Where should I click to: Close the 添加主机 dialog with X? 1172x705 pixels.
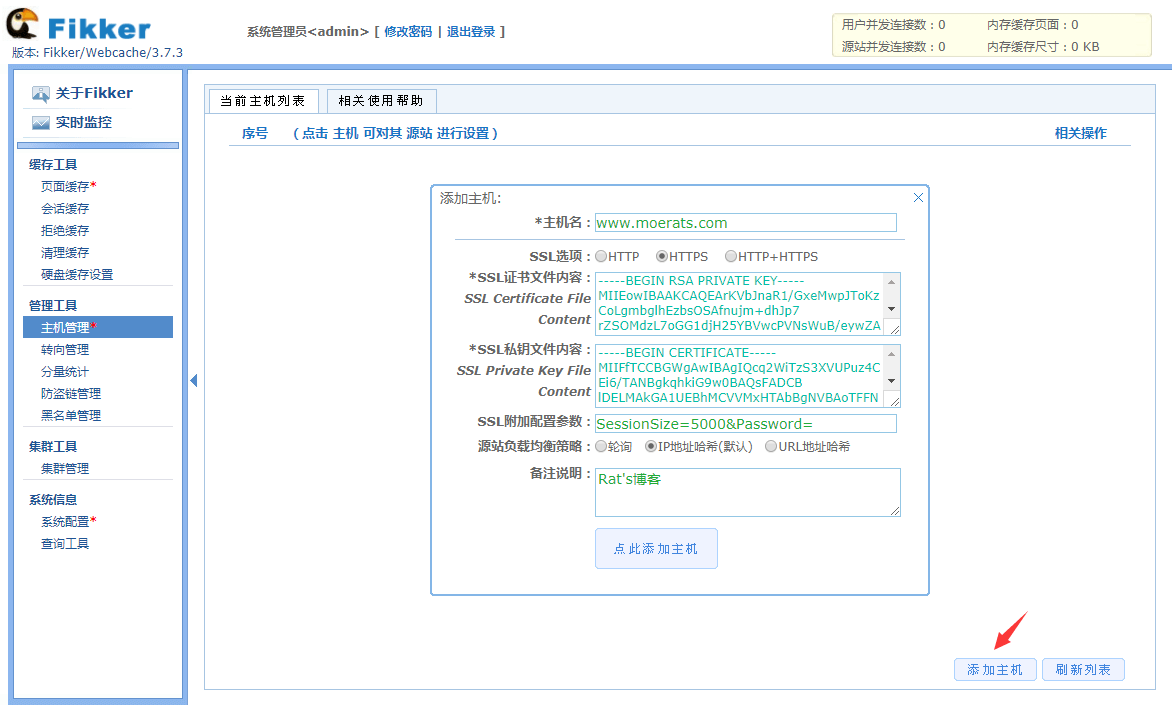pos(918,198)
